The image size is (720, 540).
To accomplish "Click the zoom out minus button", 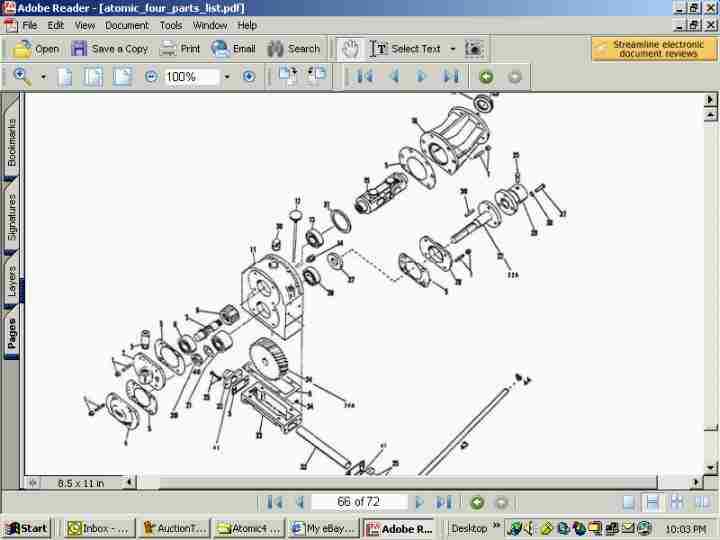I will (x=151, y=77).
